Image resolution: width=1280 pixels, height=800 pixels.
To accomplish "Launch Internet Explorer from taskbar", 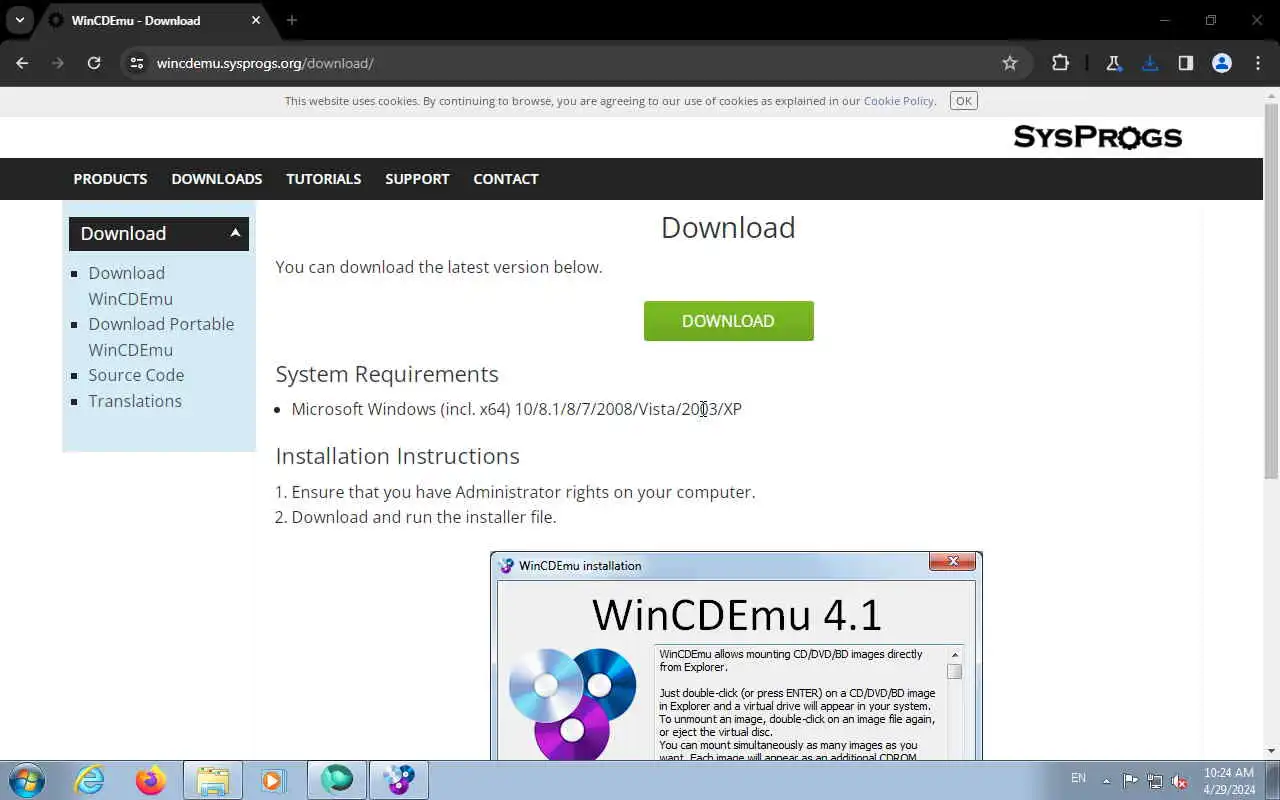I will point(90,780).
